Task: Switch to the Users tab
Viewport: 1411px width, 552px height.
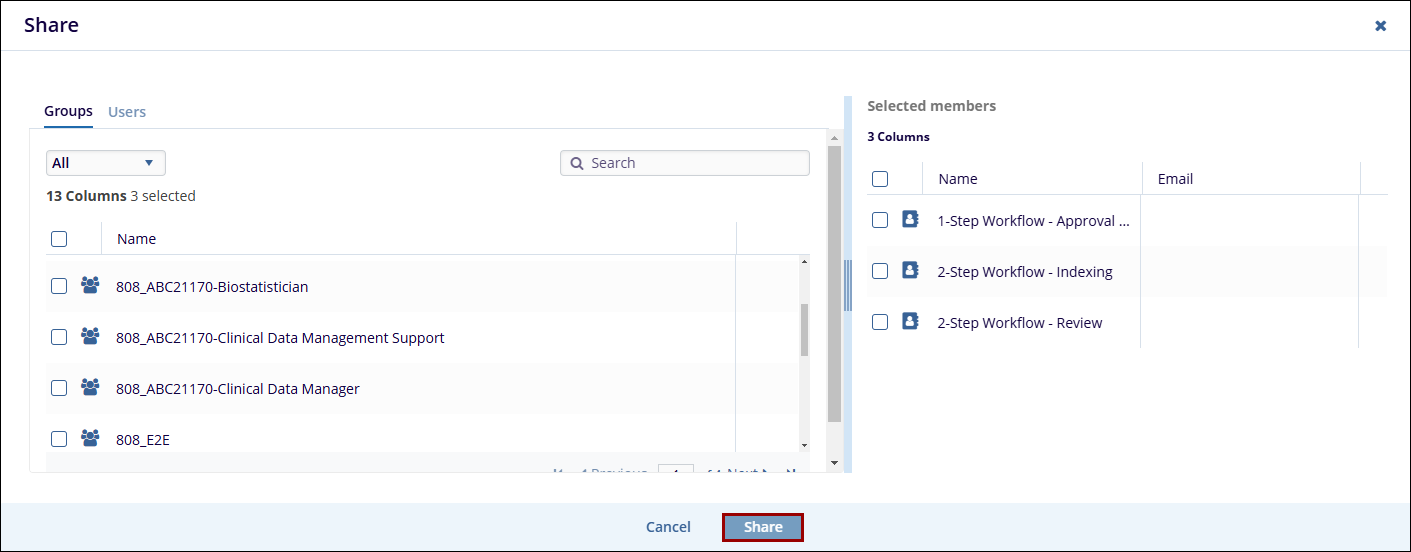Action: (x=127, y=112)
